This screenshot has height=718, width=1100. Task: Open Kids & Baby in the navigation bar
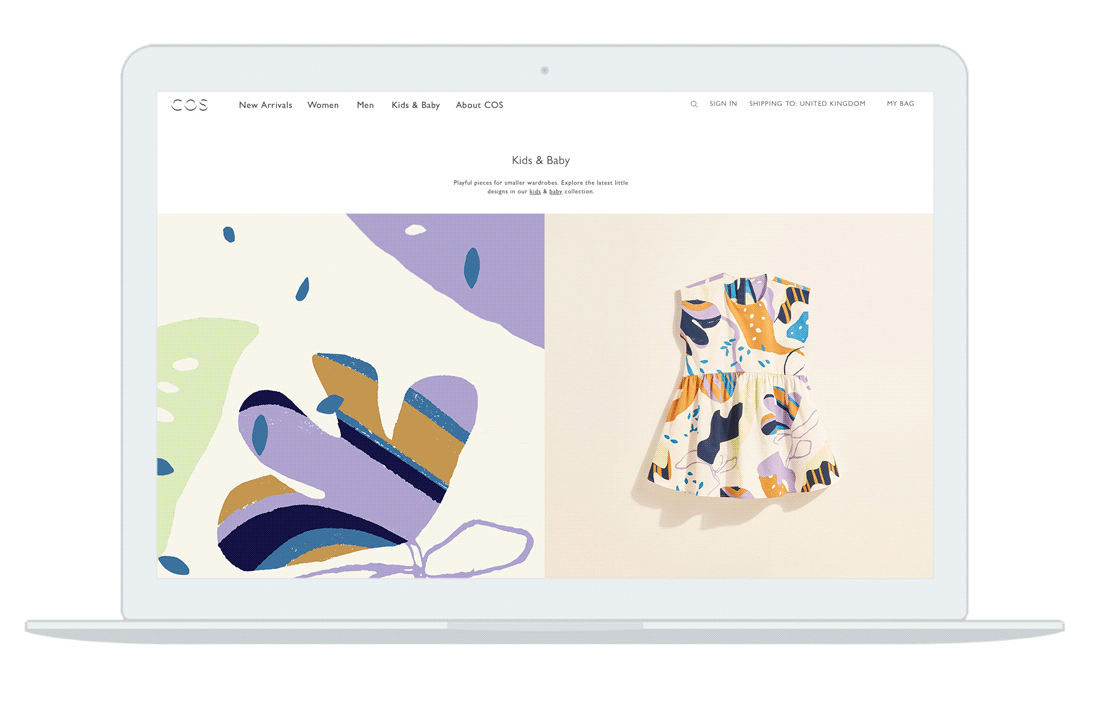pos(415,105)
